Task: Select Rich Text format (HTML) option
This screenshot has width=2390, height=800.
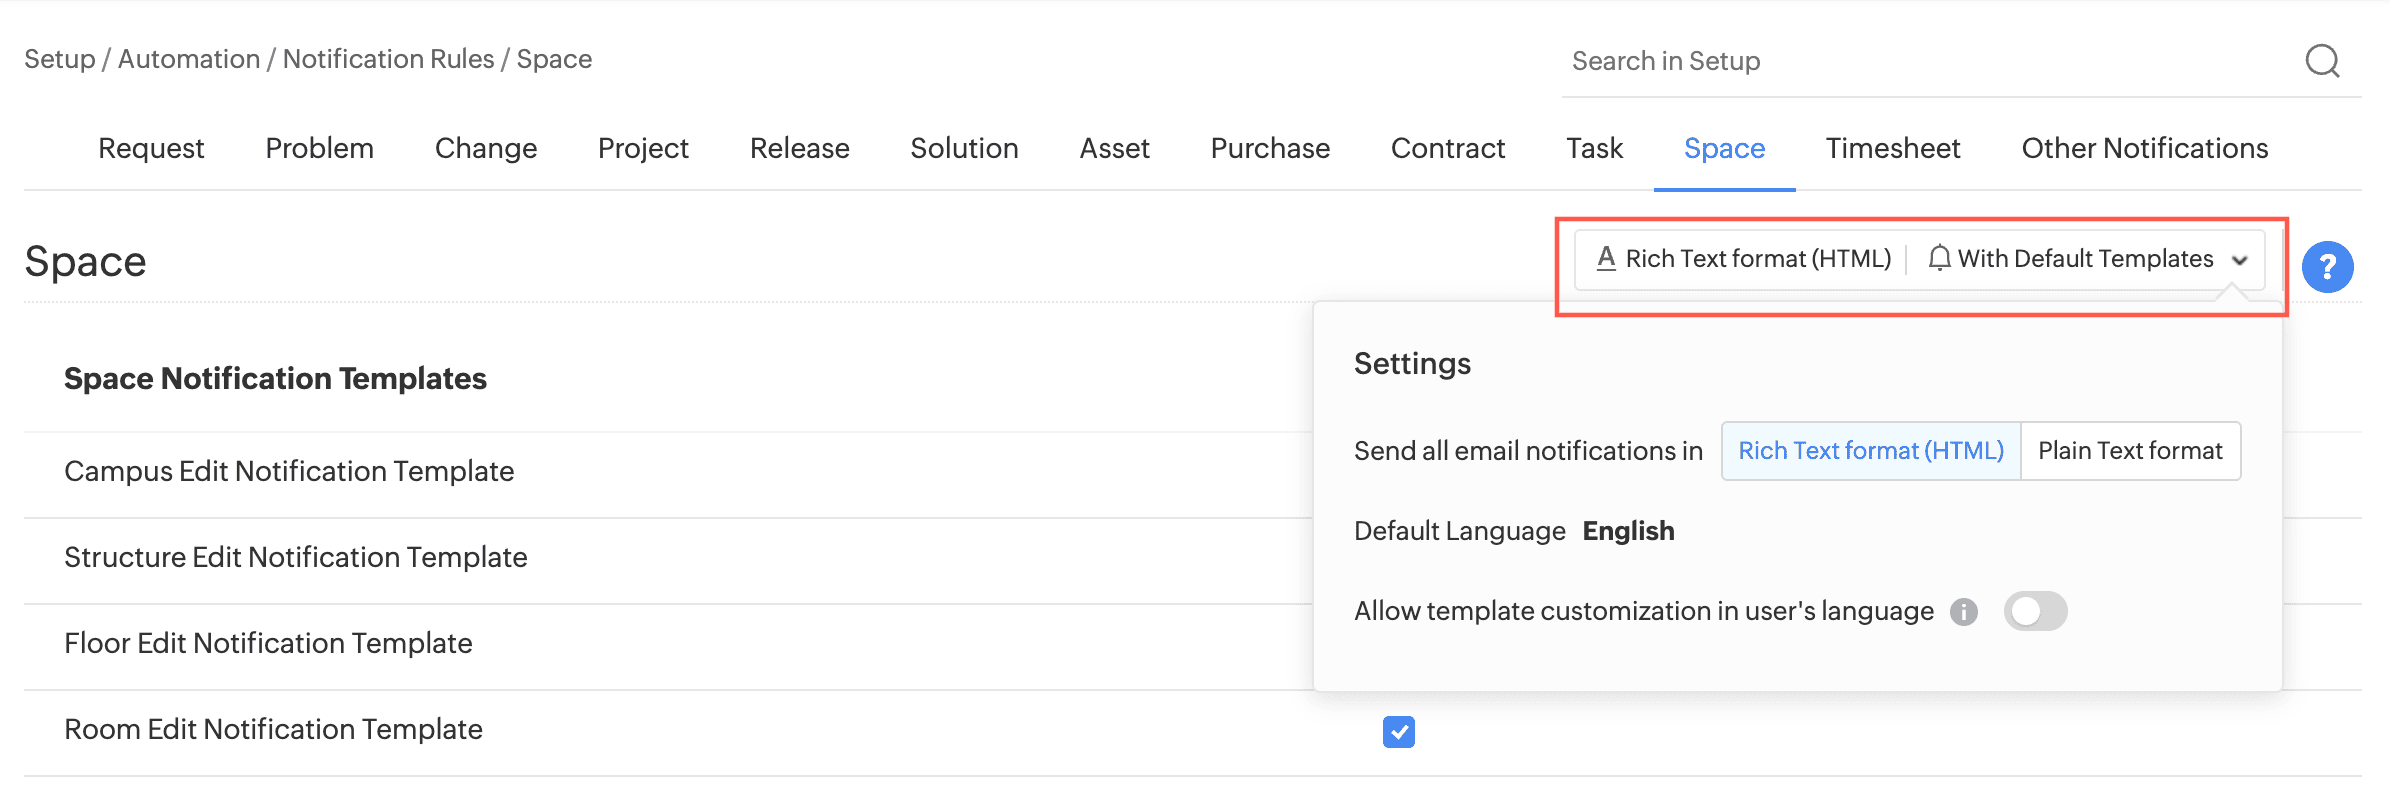Action: pos(1870,451)
